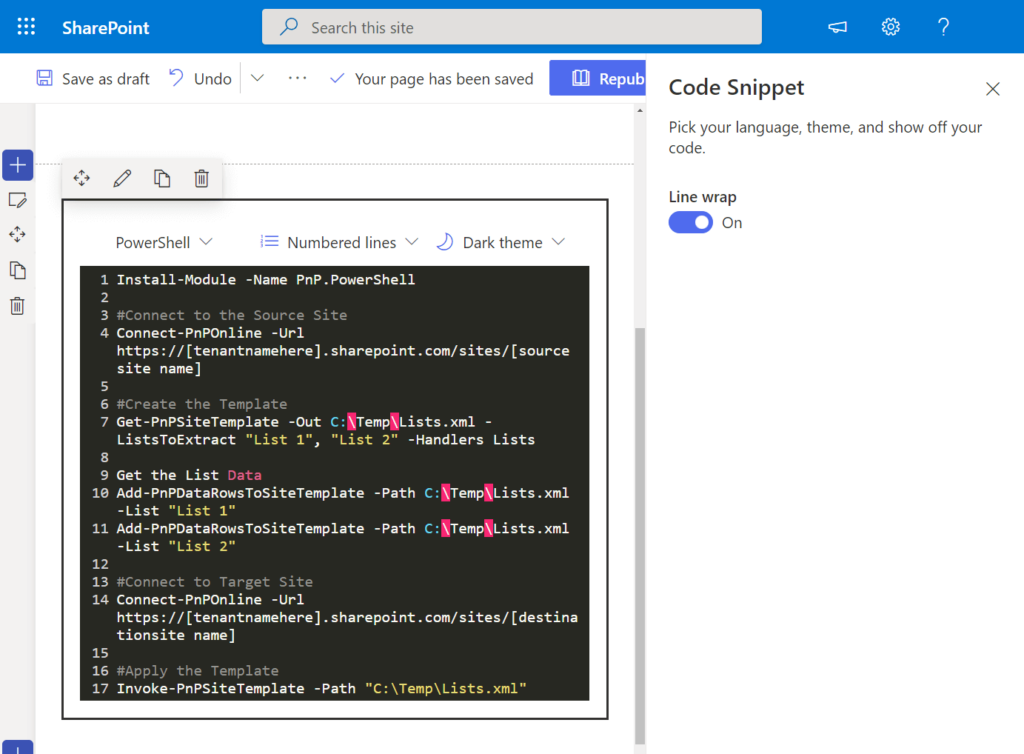Click the Republish button
The image size is (1024, 754).
coord(598,78)
